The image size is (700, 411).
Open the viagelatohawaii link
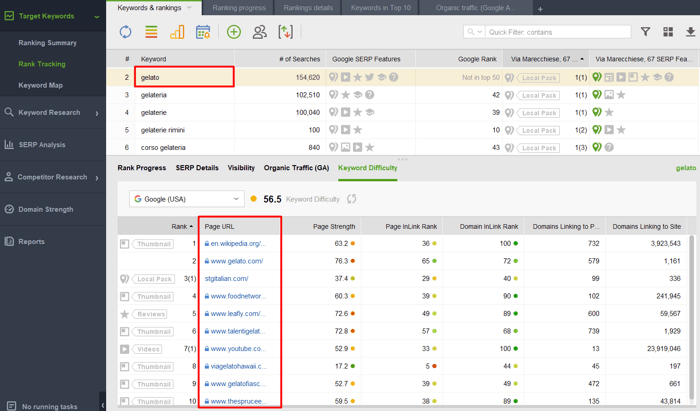coord(239,366)
